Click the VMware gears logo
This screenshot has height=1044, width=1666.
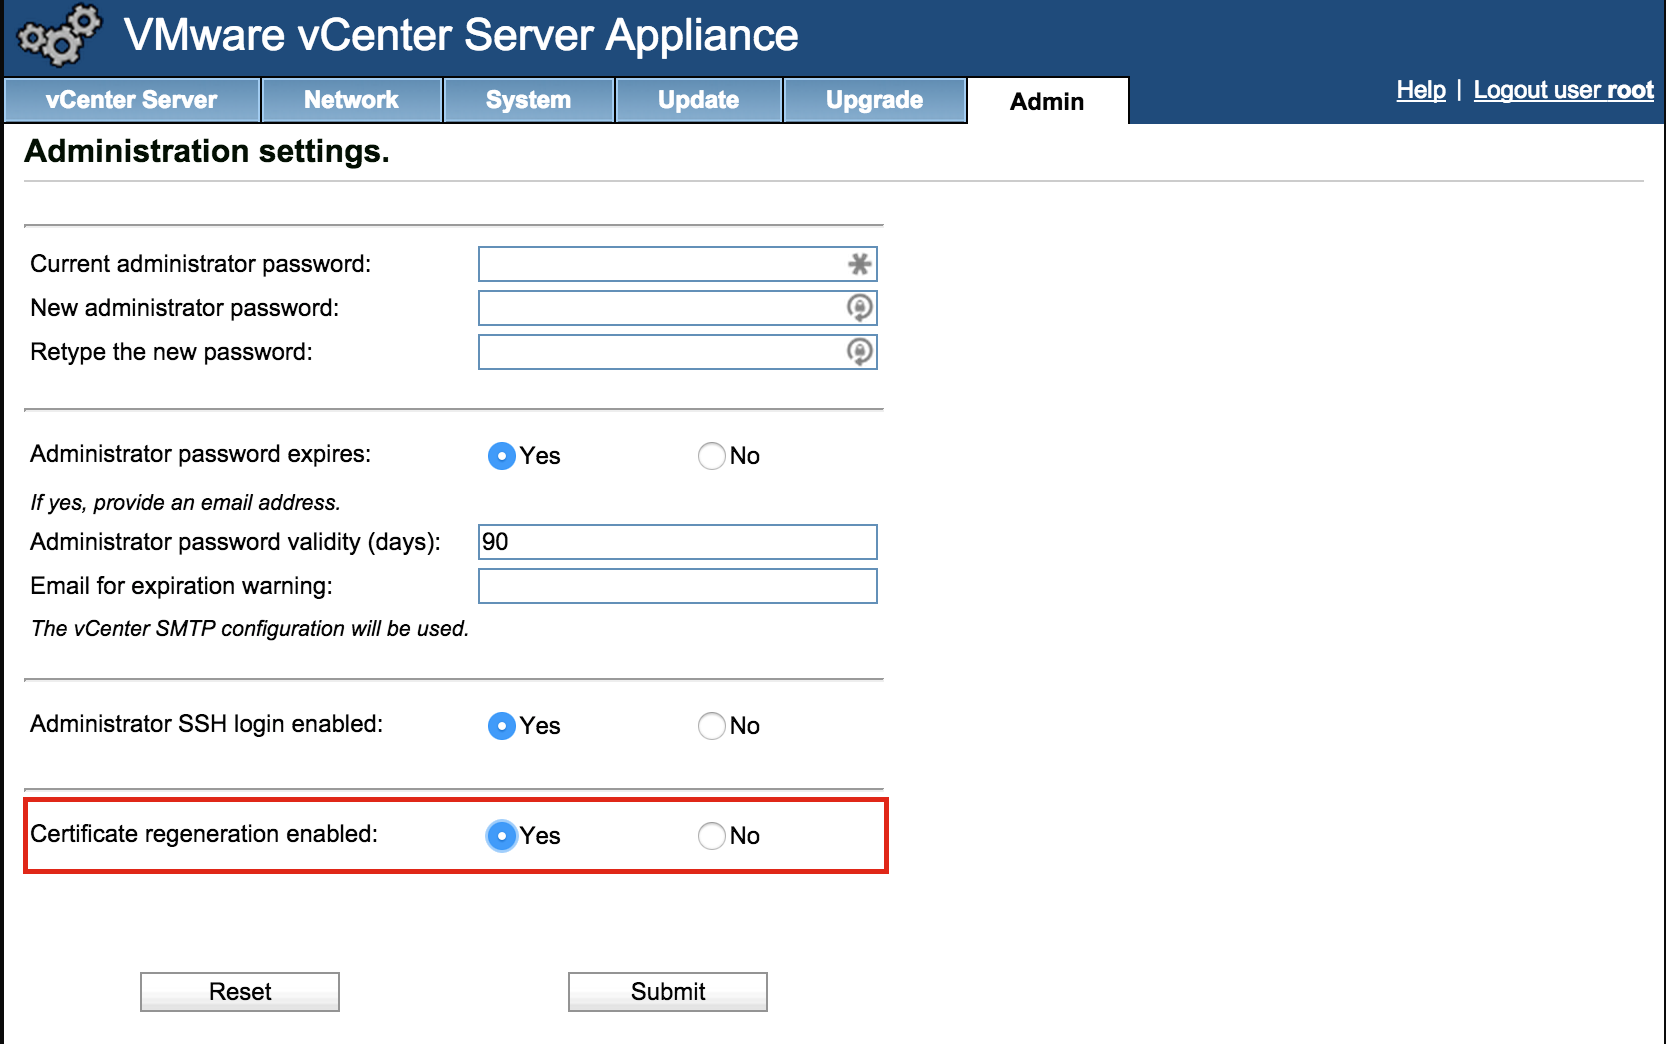(55, 36)
